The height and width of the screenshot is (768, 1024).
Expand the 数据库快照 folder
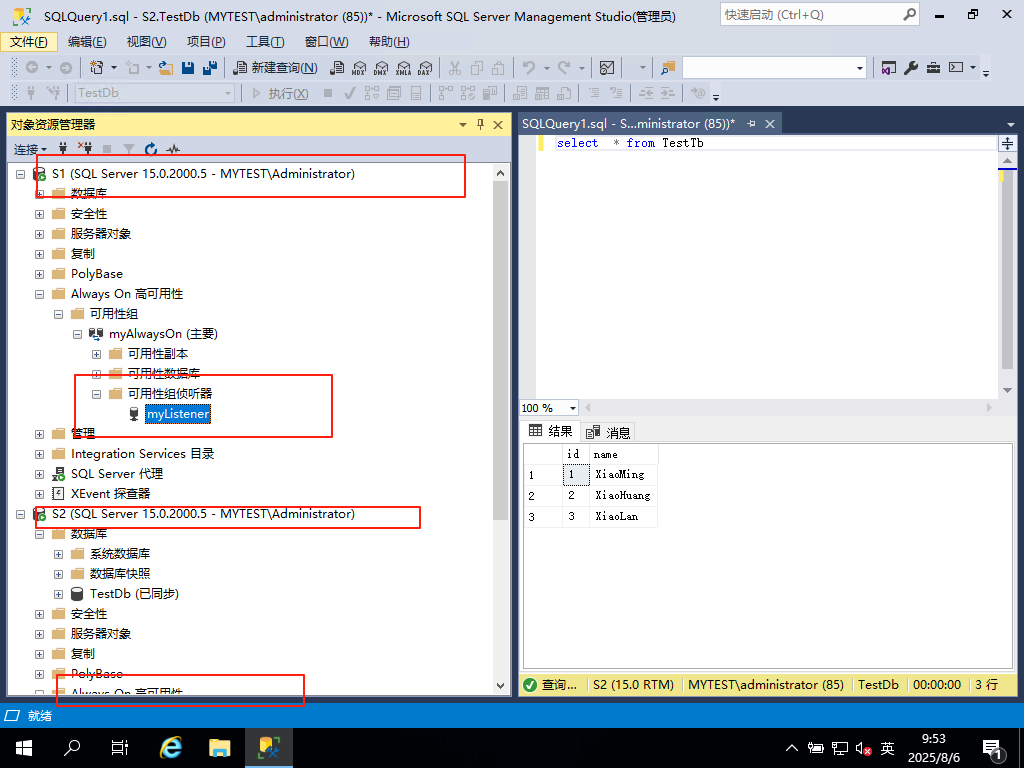pyautogui.click(x=58, y=575)
